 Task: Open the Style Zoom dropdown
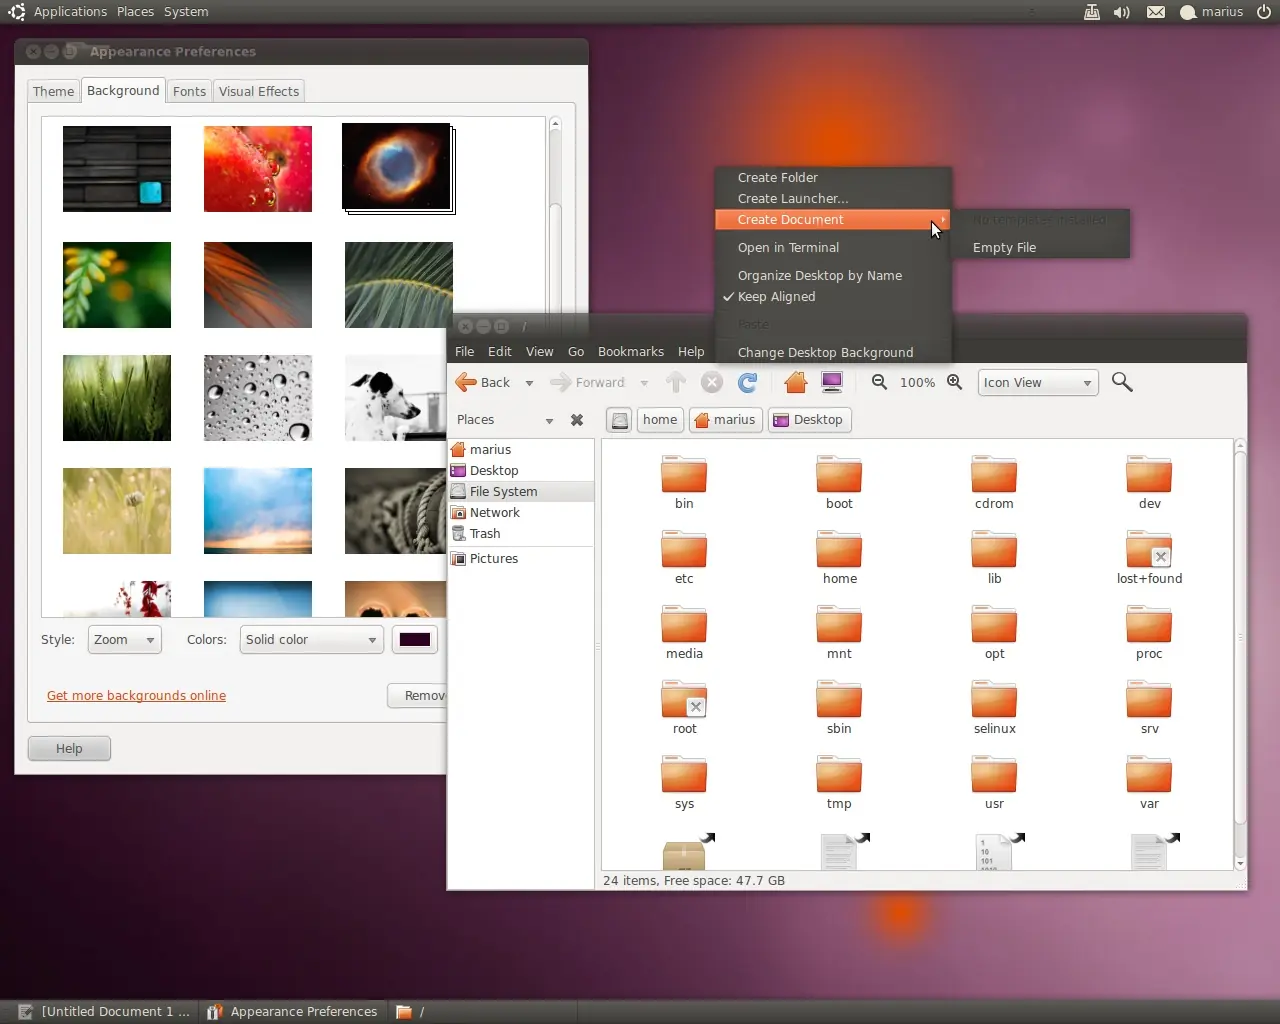pyautogui.click(x=124, y=640)
